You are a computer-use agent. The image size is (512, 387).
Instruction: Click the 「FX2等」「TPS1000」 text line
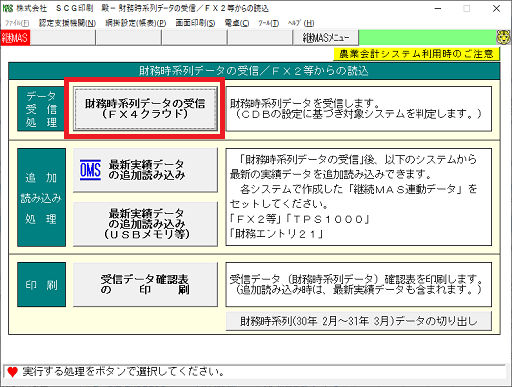tap(299, 219)
